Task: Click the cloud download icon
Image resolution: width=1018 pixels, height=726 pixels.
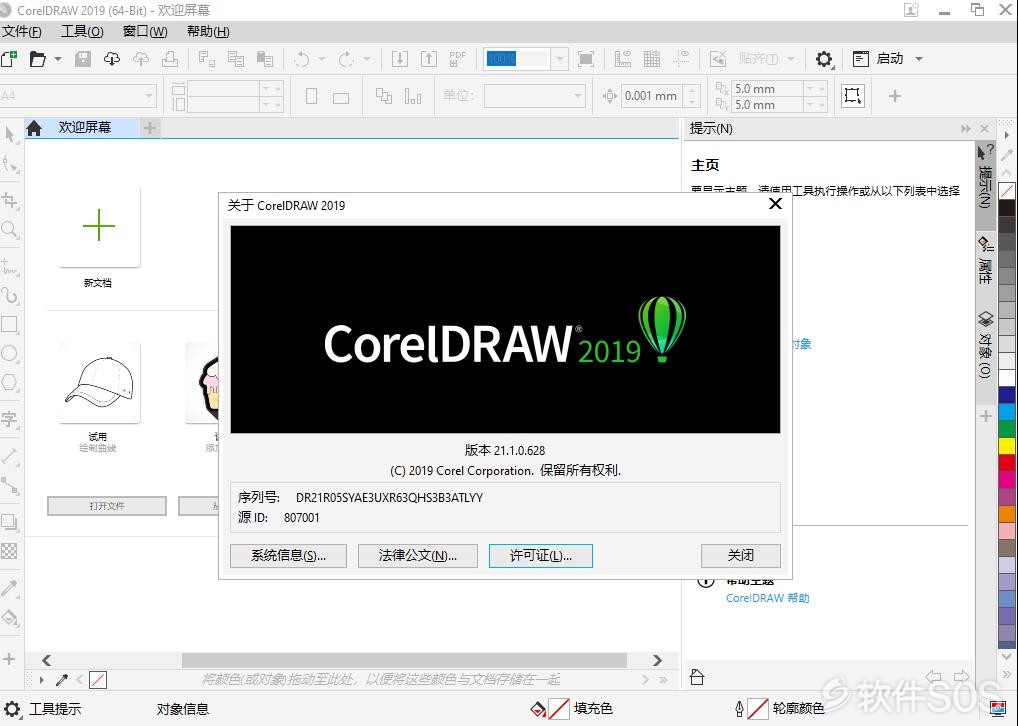Action: (x=112, y=58)
